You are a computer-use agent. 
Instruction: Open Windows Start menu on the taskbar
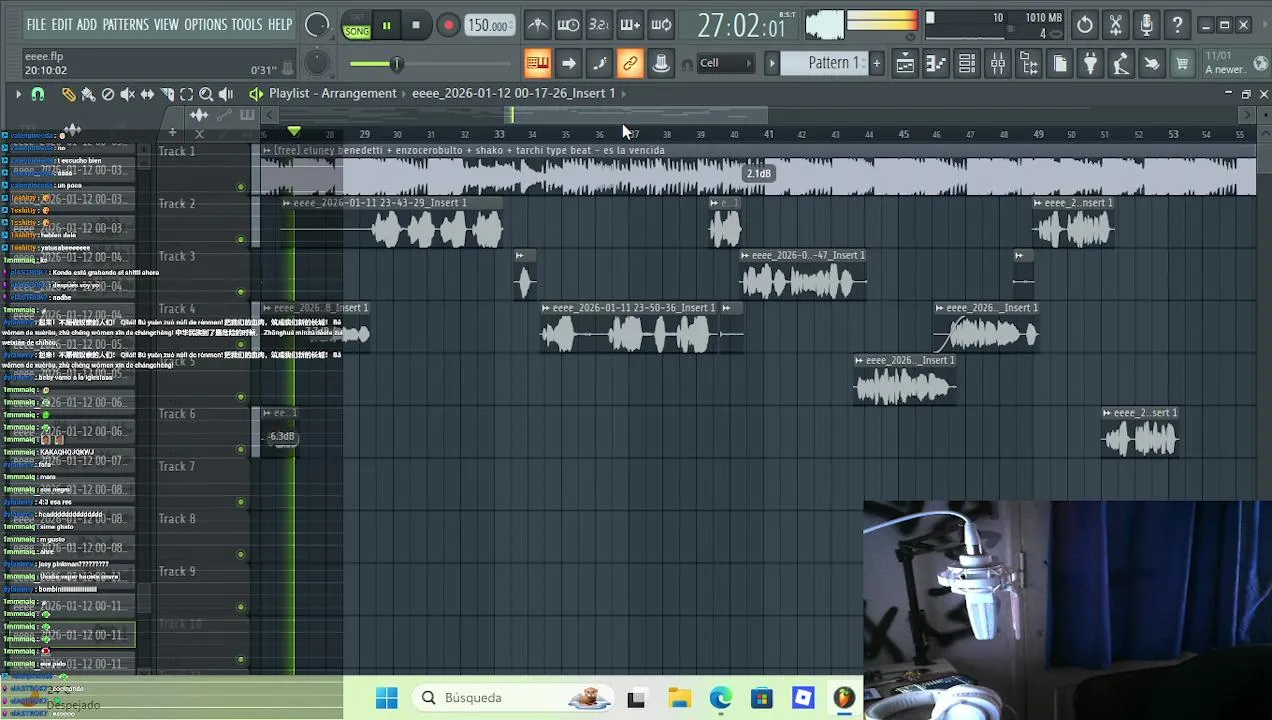click(x=386, y=698)
